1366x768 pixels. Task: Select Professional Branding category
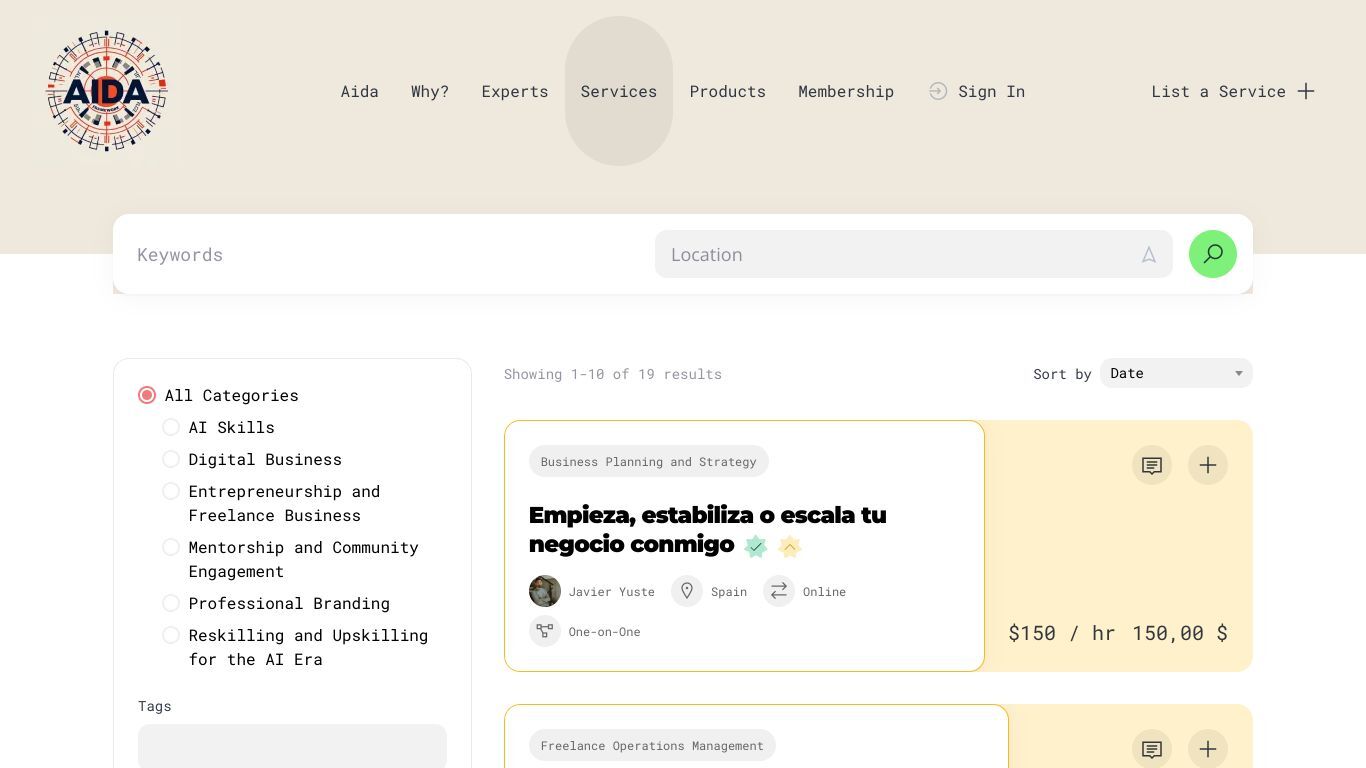click(x=171, y=603)
